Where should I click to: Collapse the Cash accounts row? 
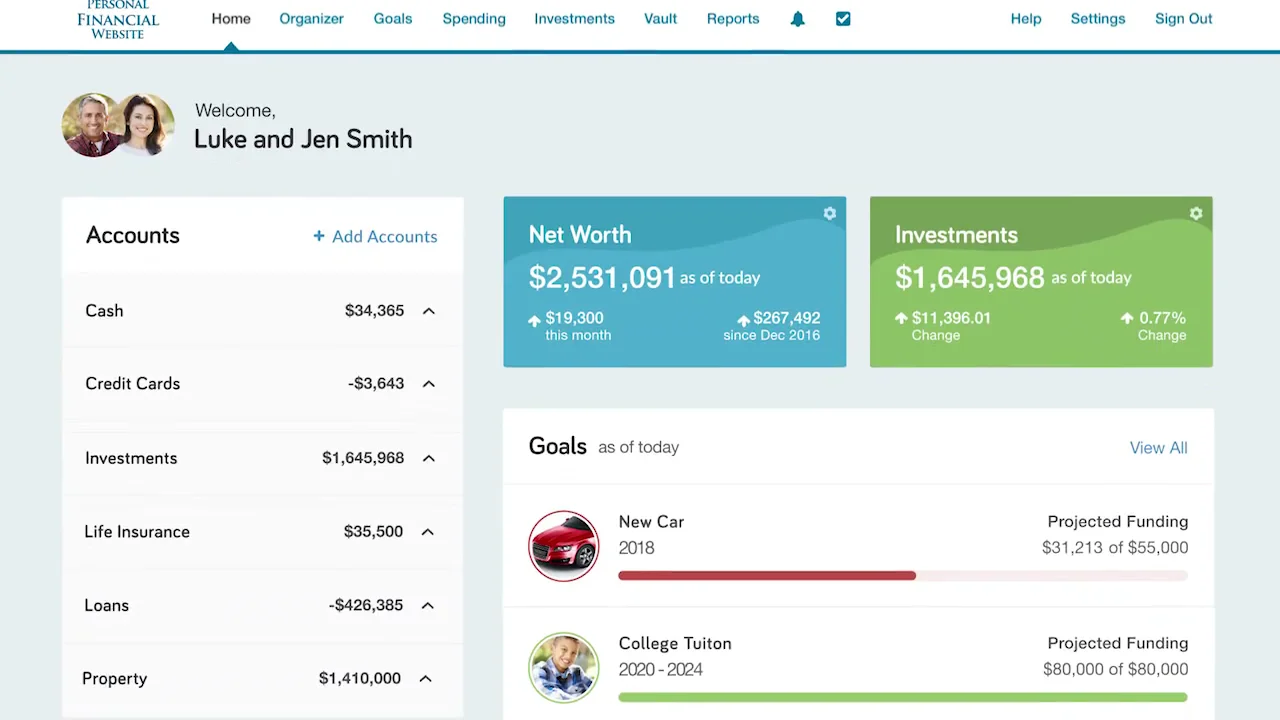428,311
